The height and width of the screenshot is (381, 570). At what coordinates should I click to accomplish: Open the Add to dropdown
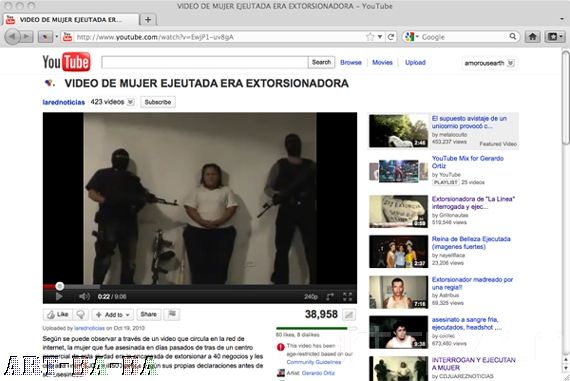click(x=113, y=314)
